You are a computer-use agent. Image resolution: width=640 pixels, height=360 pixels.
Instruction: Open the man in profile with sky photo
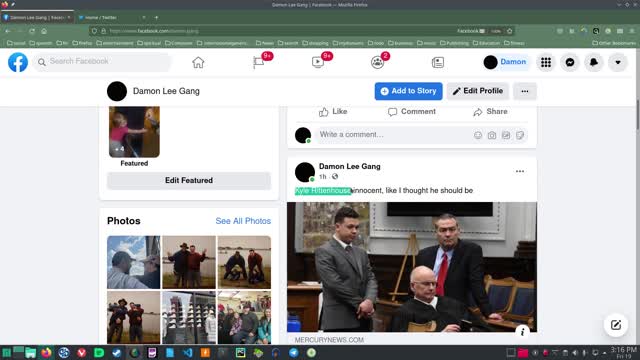tap(133, 262)
